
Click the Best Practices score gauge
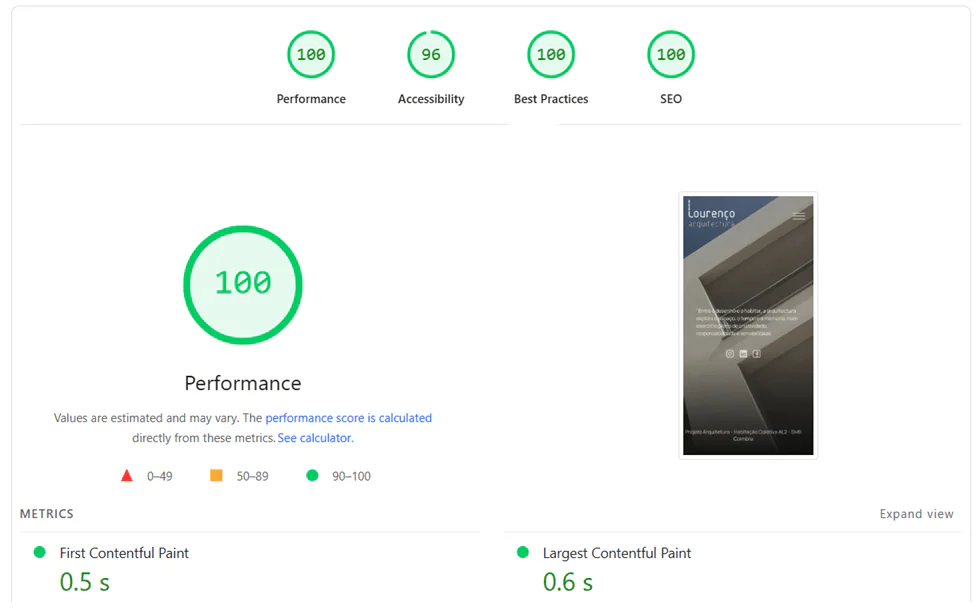[550, 54]
